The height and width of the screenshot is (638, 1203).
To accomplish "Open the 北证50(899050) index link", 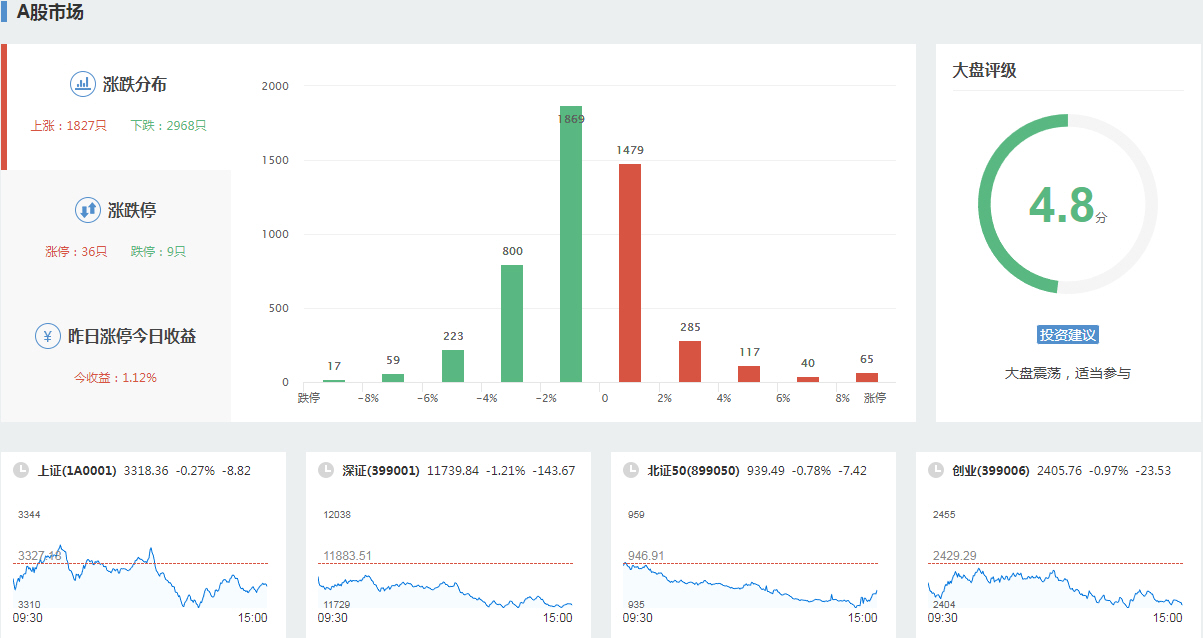I will pyautogui.click(x=693, y=470).
